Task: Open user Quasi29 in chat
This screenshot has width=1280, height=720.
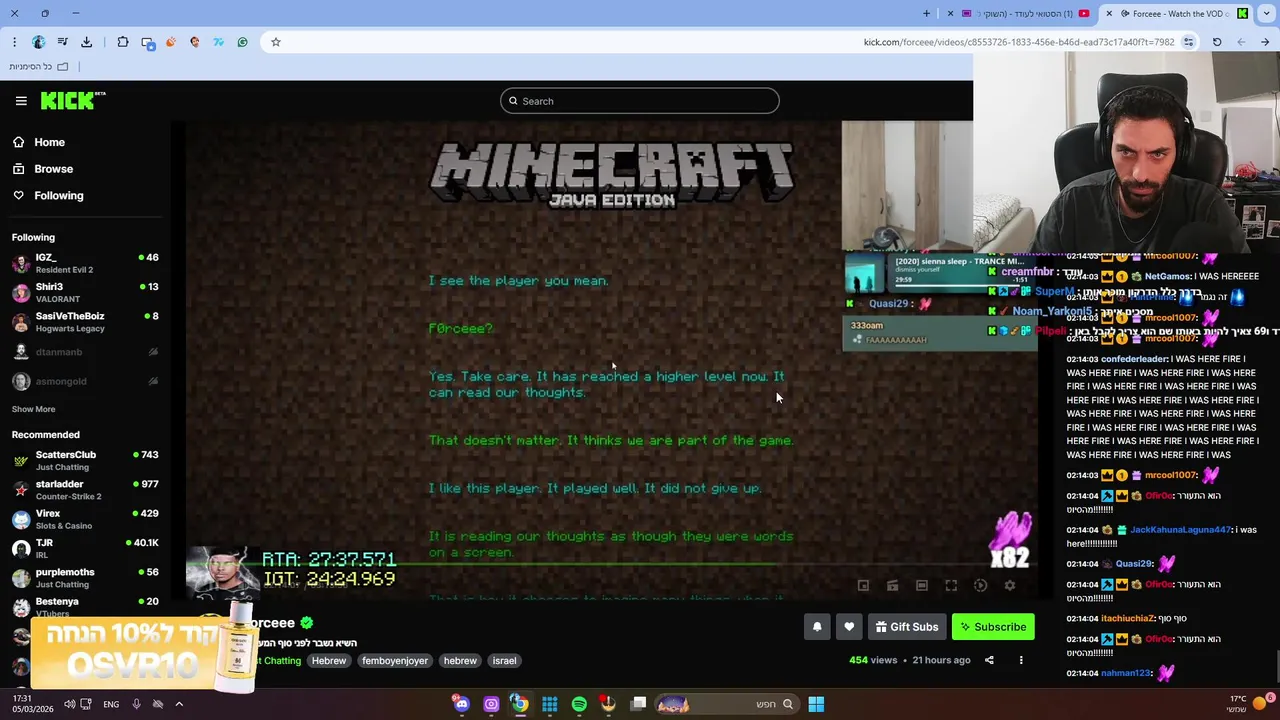Action: 1134,564
